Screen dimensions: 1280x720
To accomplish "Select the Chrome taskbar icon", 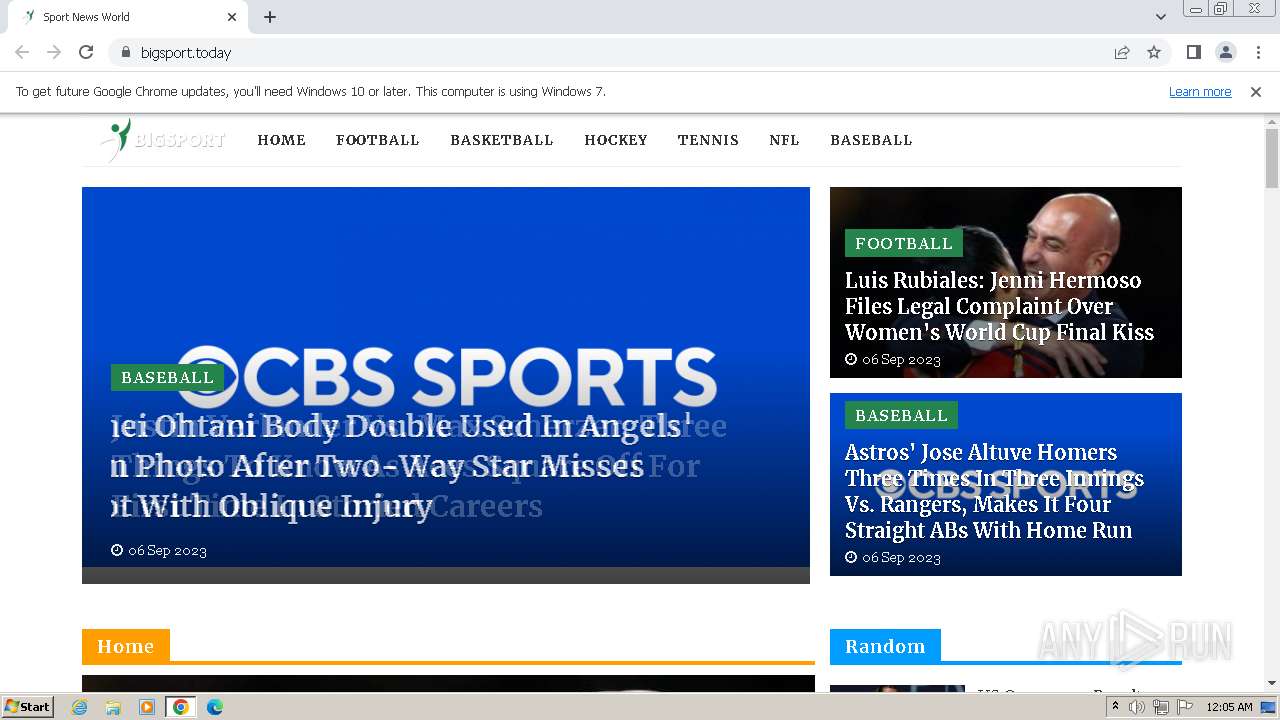I will [181, 707].
